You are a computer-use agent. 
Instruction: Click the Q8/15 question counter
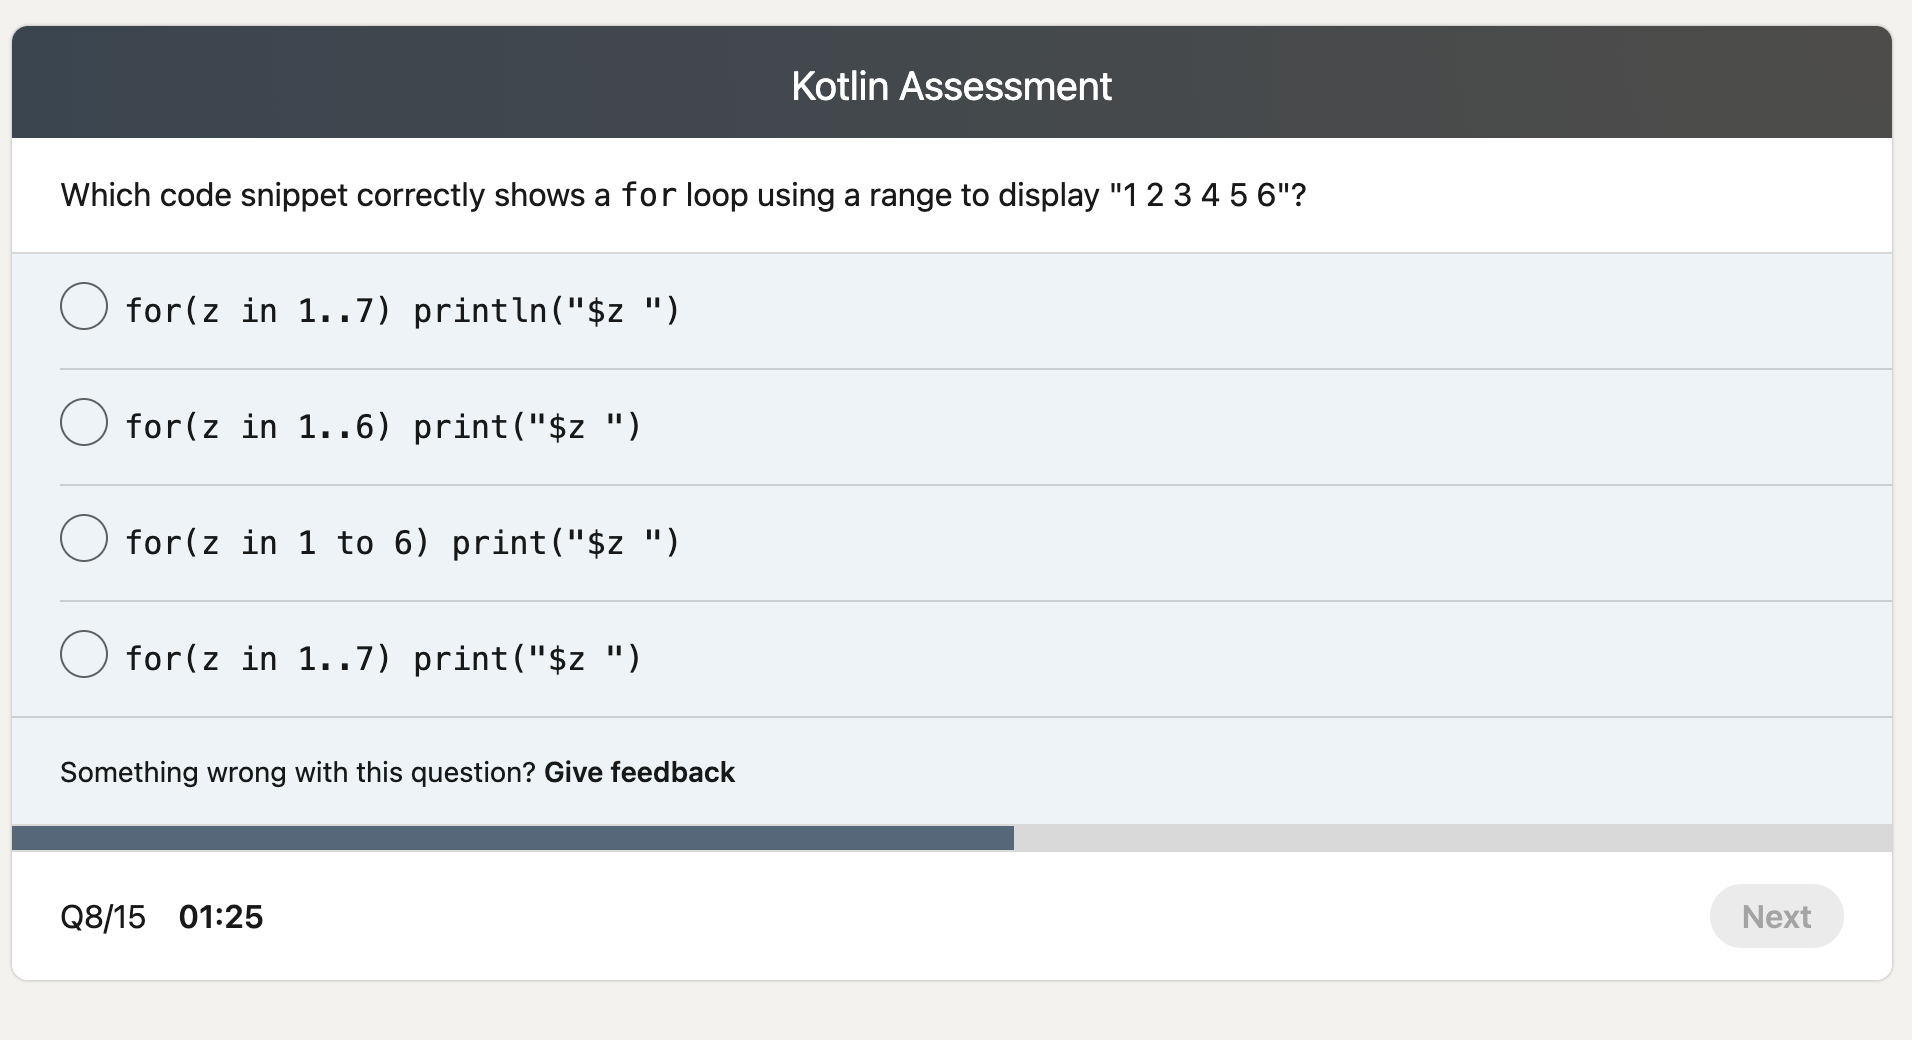pos(104,916)
